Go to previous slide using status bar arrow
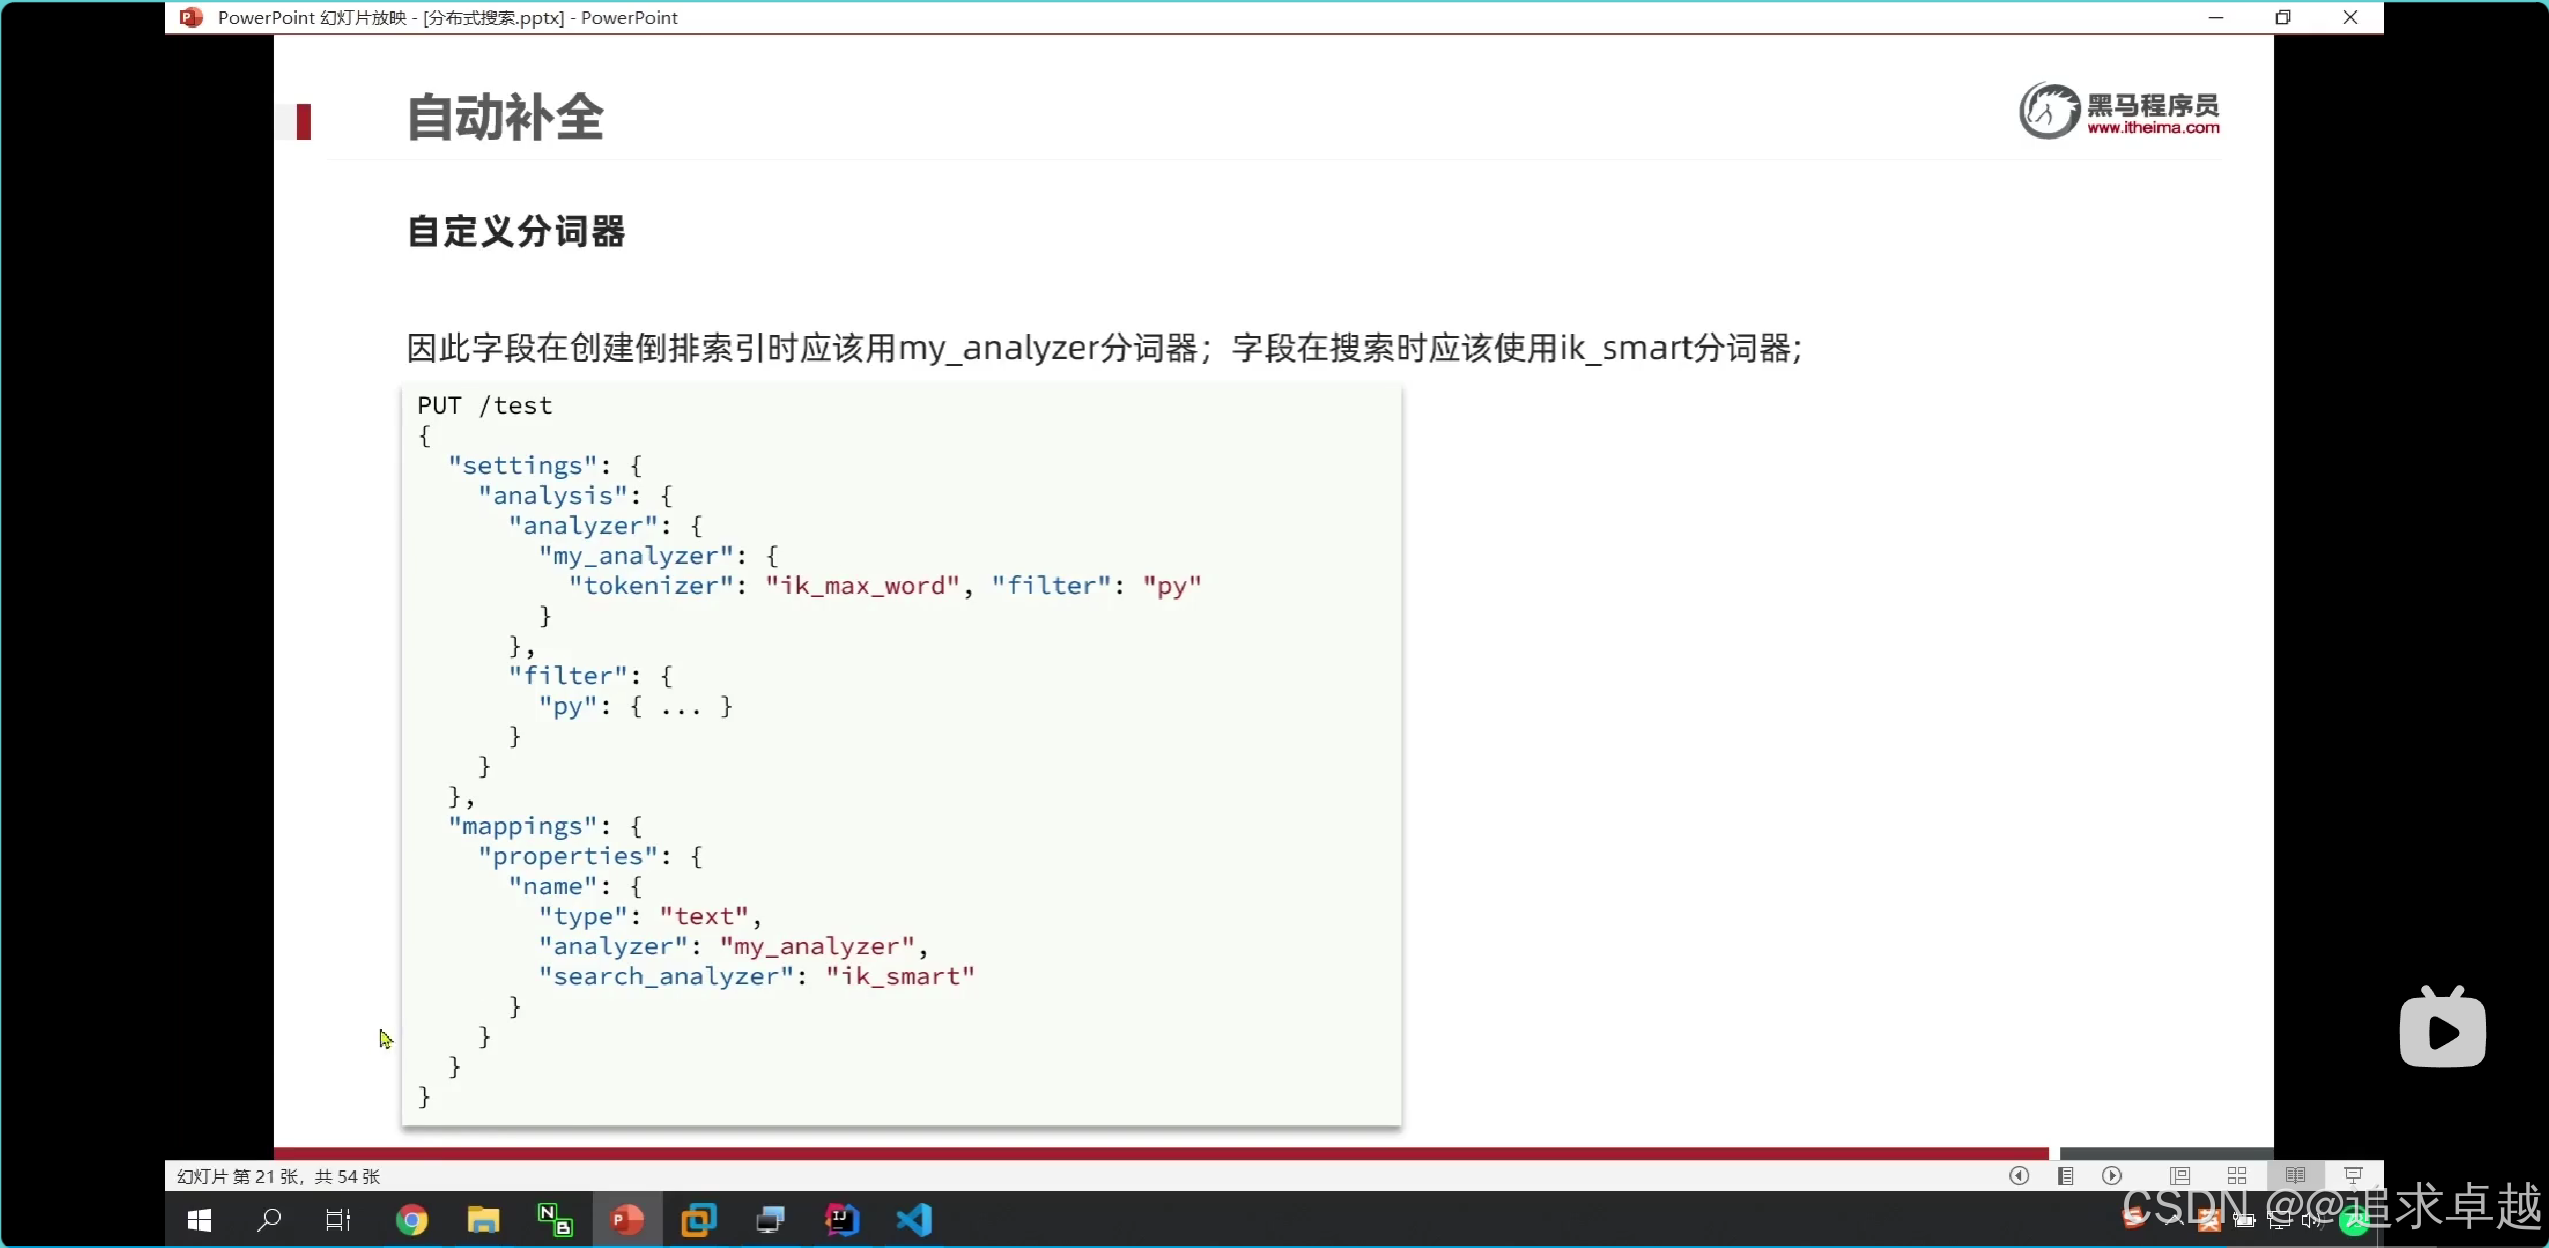The height and width of the screenshot is (1248, 2549). click(x=2018, y=1176)
